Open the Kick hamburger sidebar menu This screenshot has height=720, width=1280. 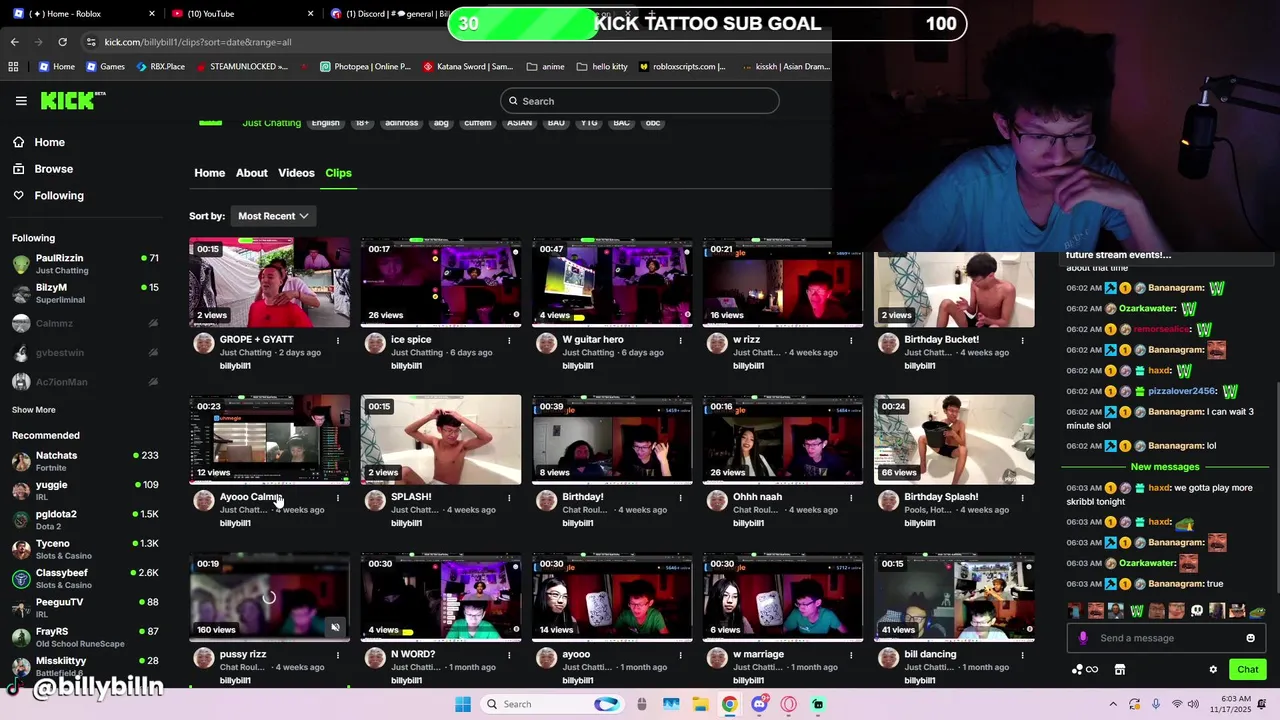pyautogui.click(x=21, y=101)
